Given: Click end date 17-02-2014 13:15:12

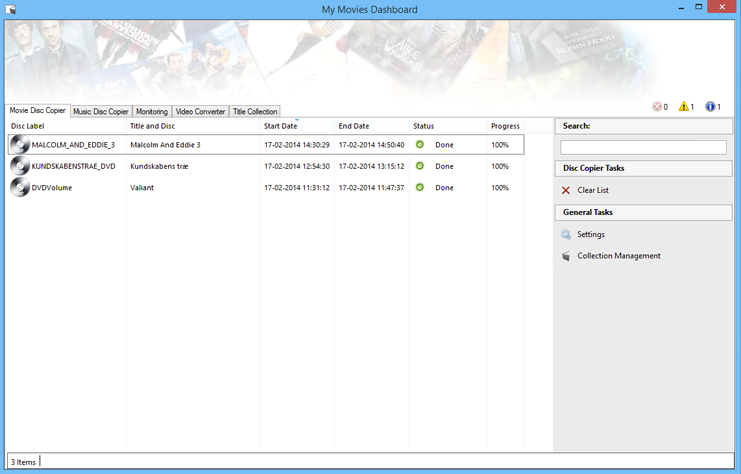Looking at the screenshot, I should [371, 166].
